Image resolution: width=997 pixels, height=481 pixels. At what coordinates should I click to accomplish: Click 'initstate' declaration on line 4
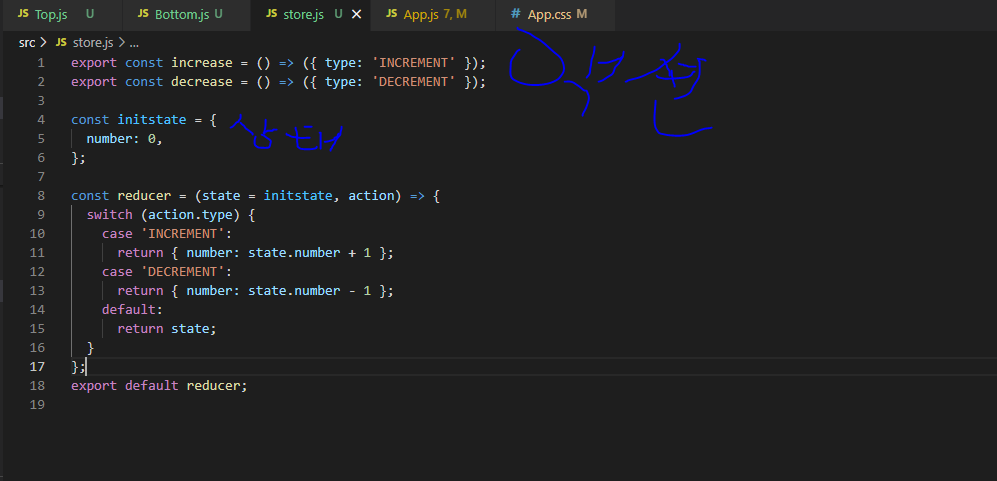[152, 120]
